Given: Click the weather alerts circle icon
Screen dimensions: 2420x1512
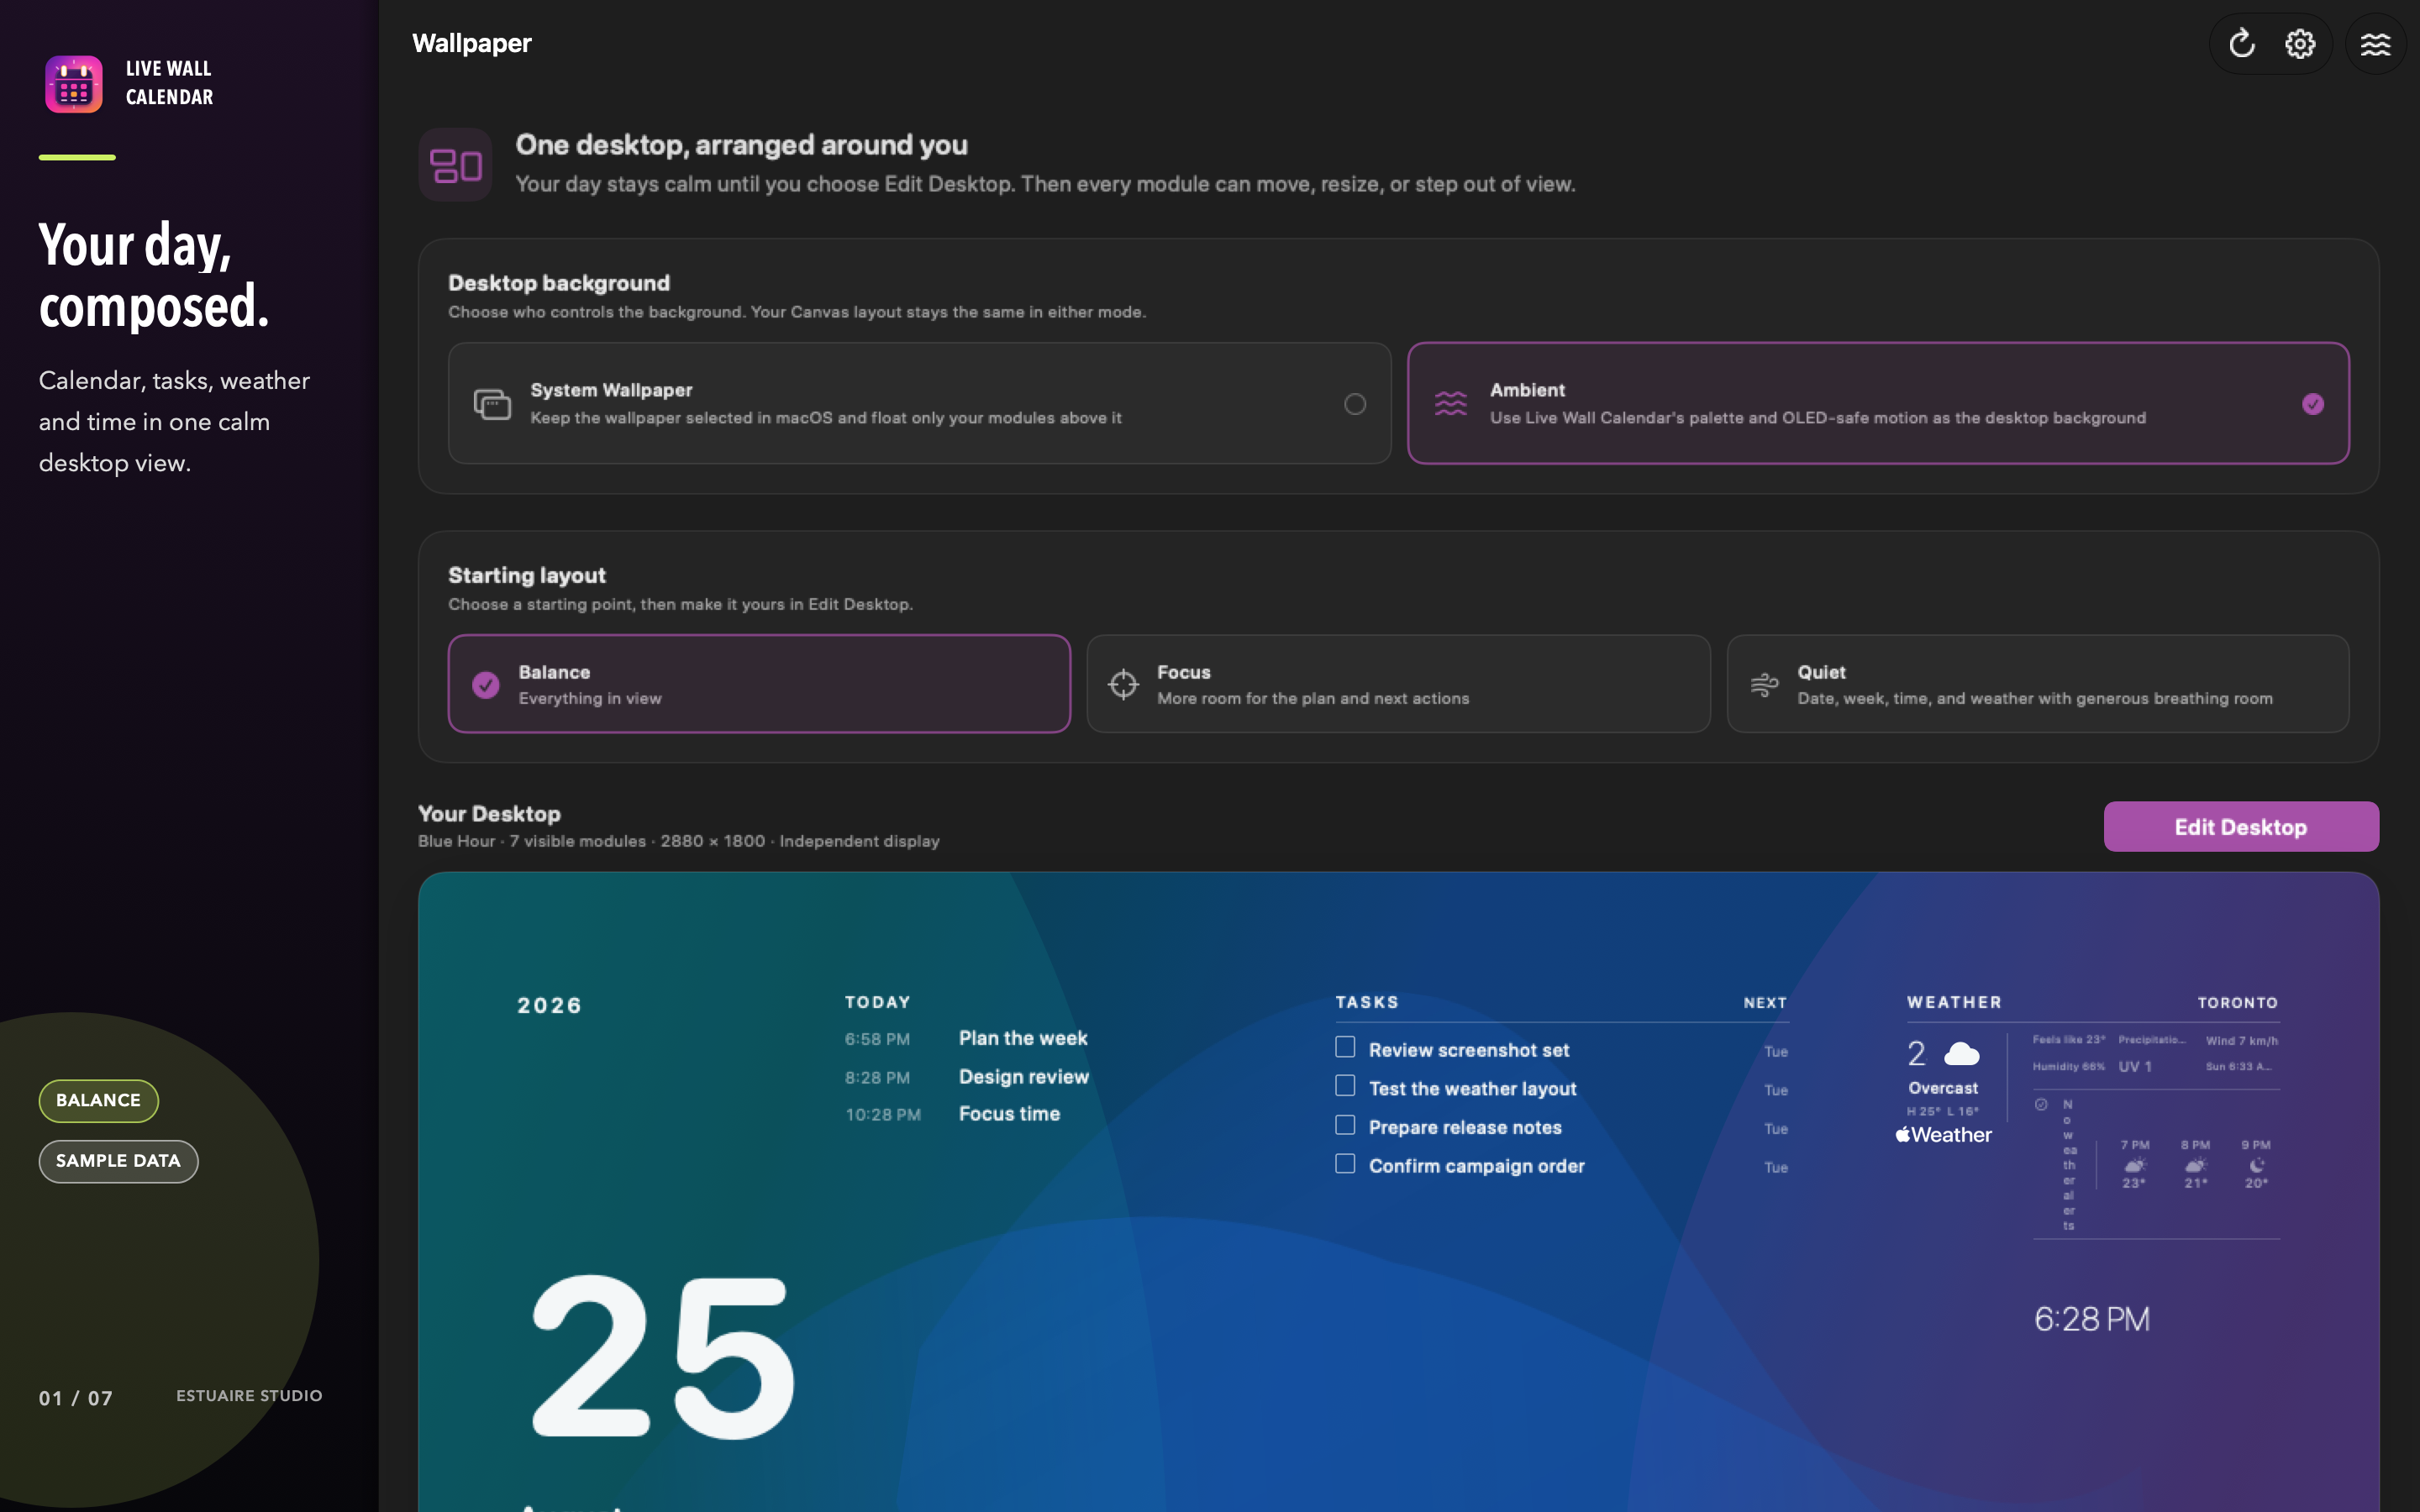Looking at the screenshot, I should point(2041,1104).
